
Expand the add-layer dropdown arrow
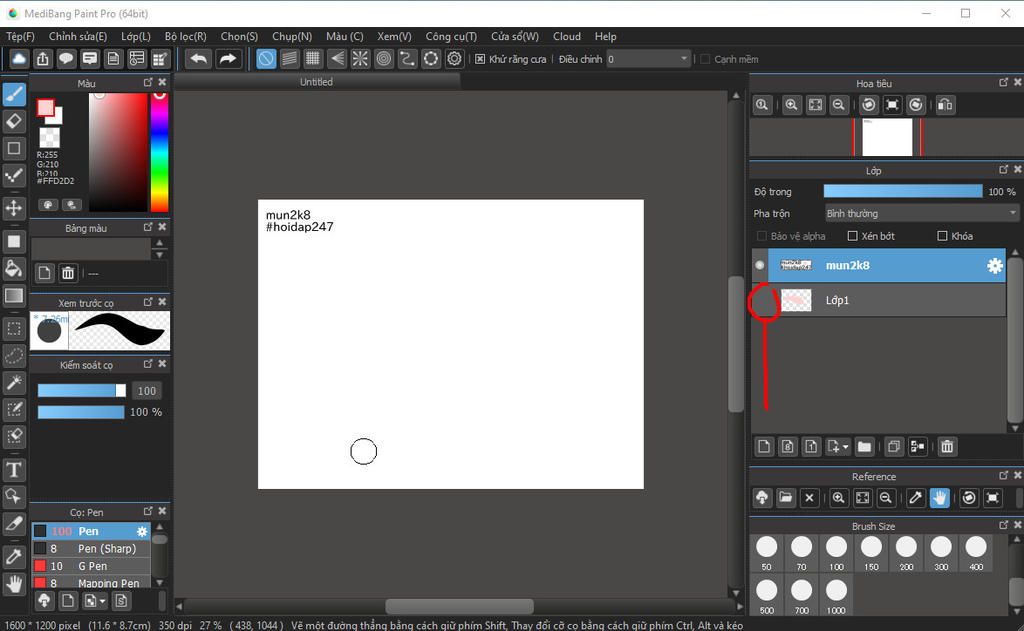pyautogui.click(x=846, y=447)
